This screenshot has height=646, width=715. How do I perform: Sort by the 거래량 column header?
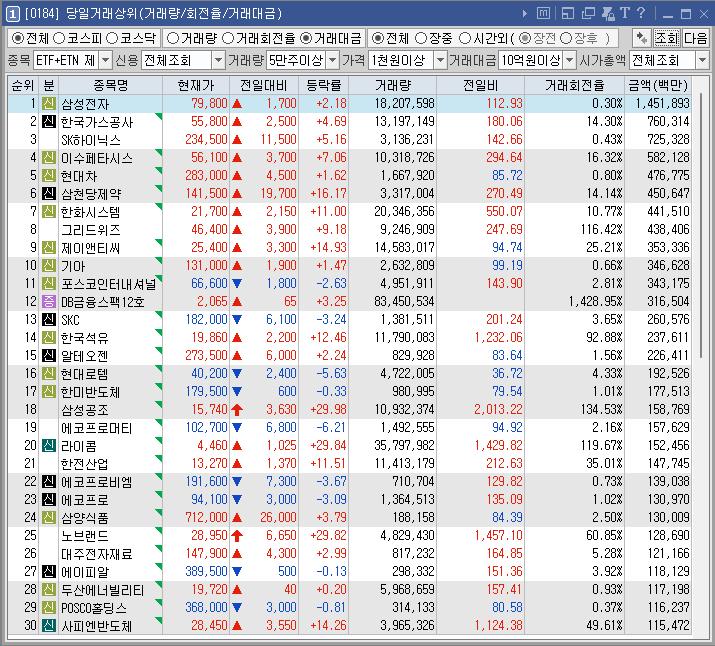(x=392, y=85)
